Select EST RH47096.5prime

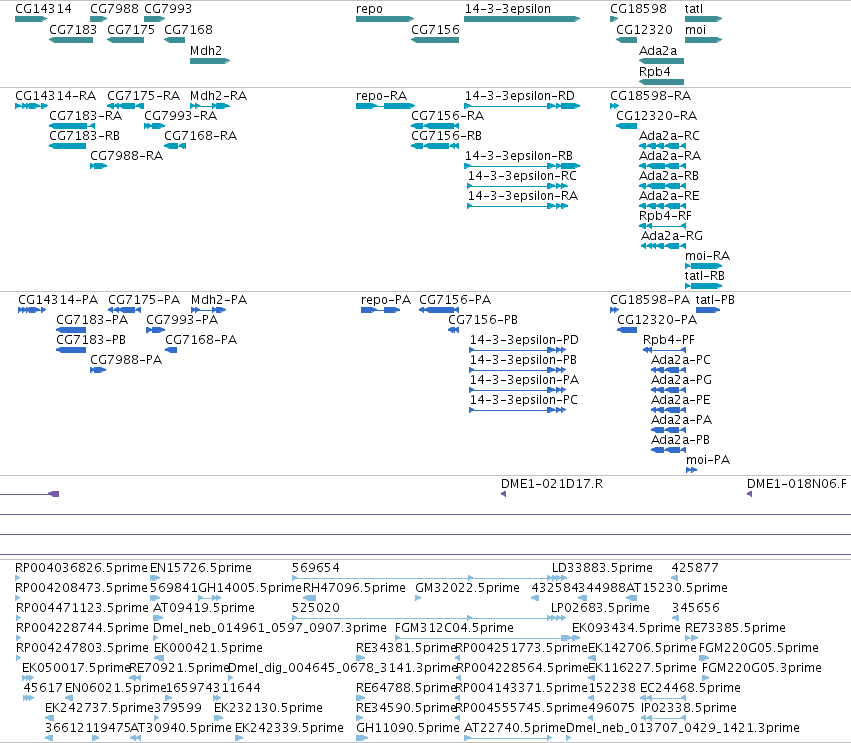tap(309, 598)
